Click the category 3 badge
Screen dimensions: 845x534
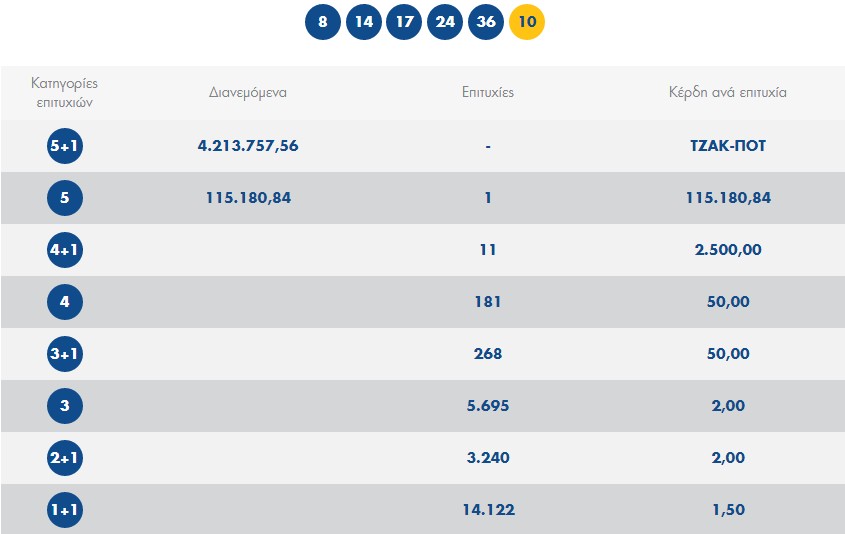(x=65, y=406)
